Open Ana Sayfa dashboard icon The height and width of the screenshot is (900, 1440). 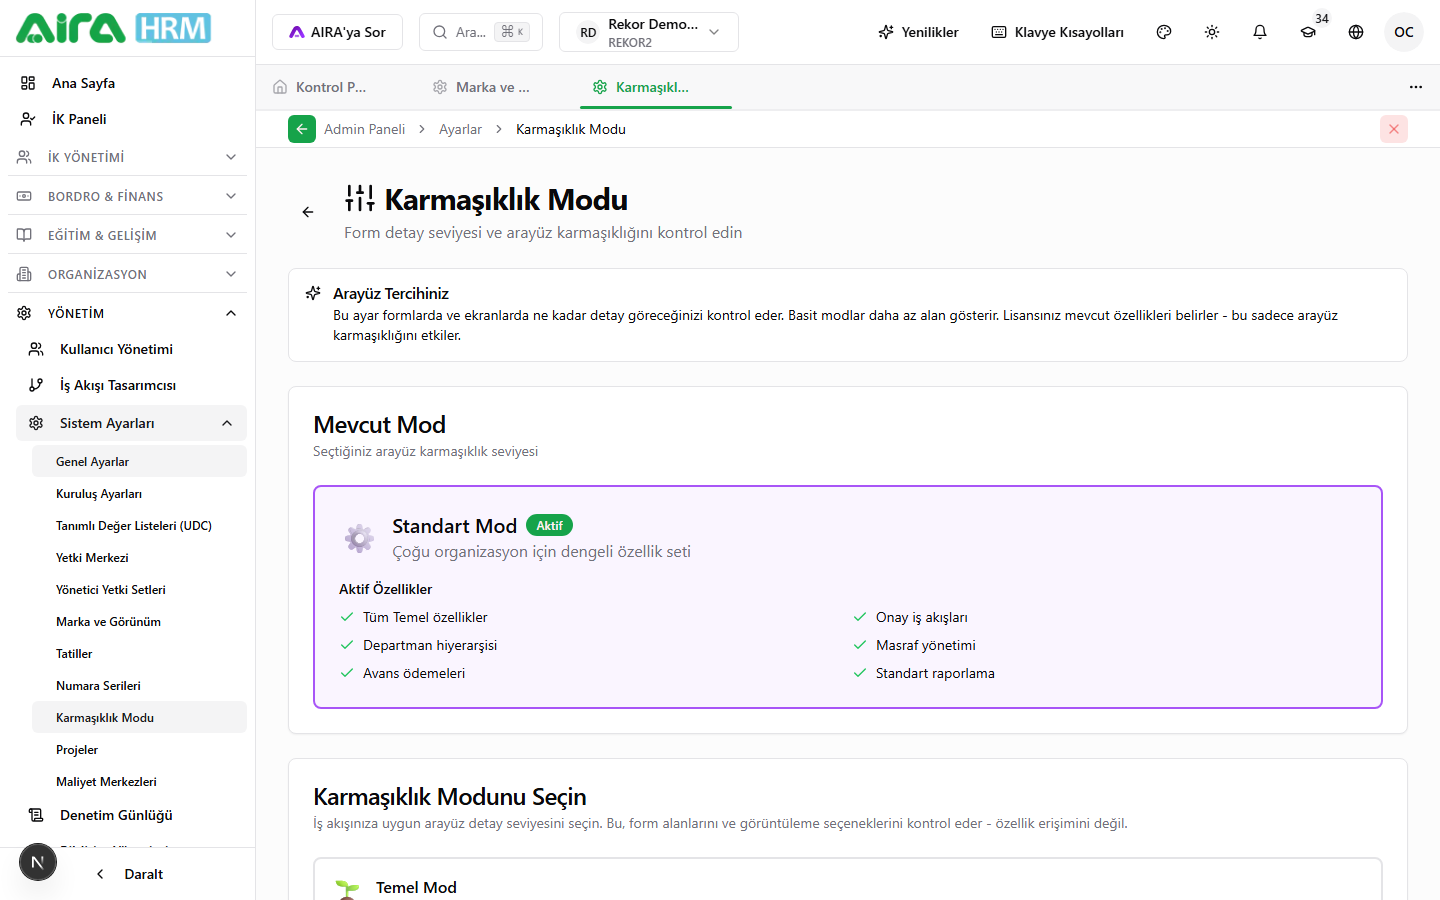(28, 83)
